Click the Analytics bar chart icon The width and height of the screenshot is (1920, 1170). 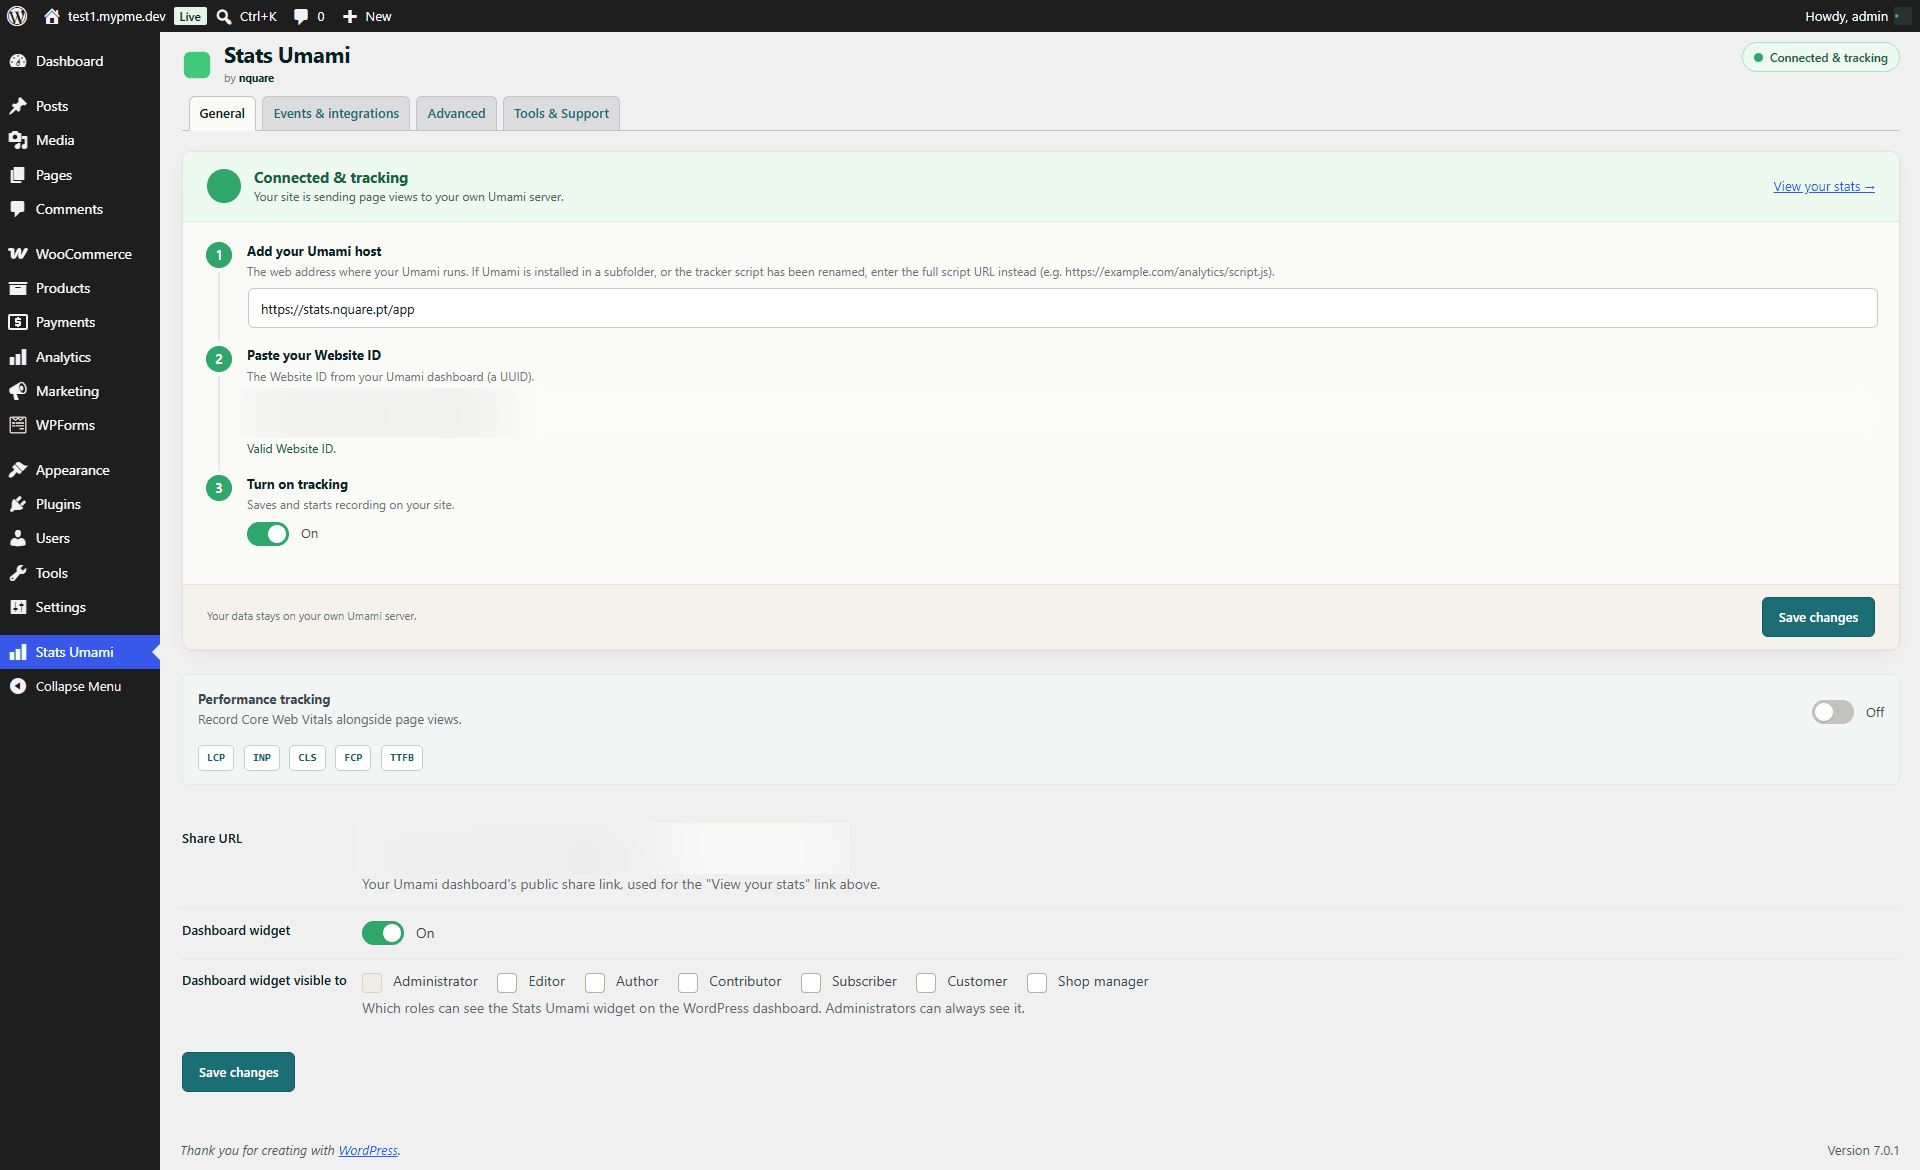pyautogui.click(x=18, y=357)
